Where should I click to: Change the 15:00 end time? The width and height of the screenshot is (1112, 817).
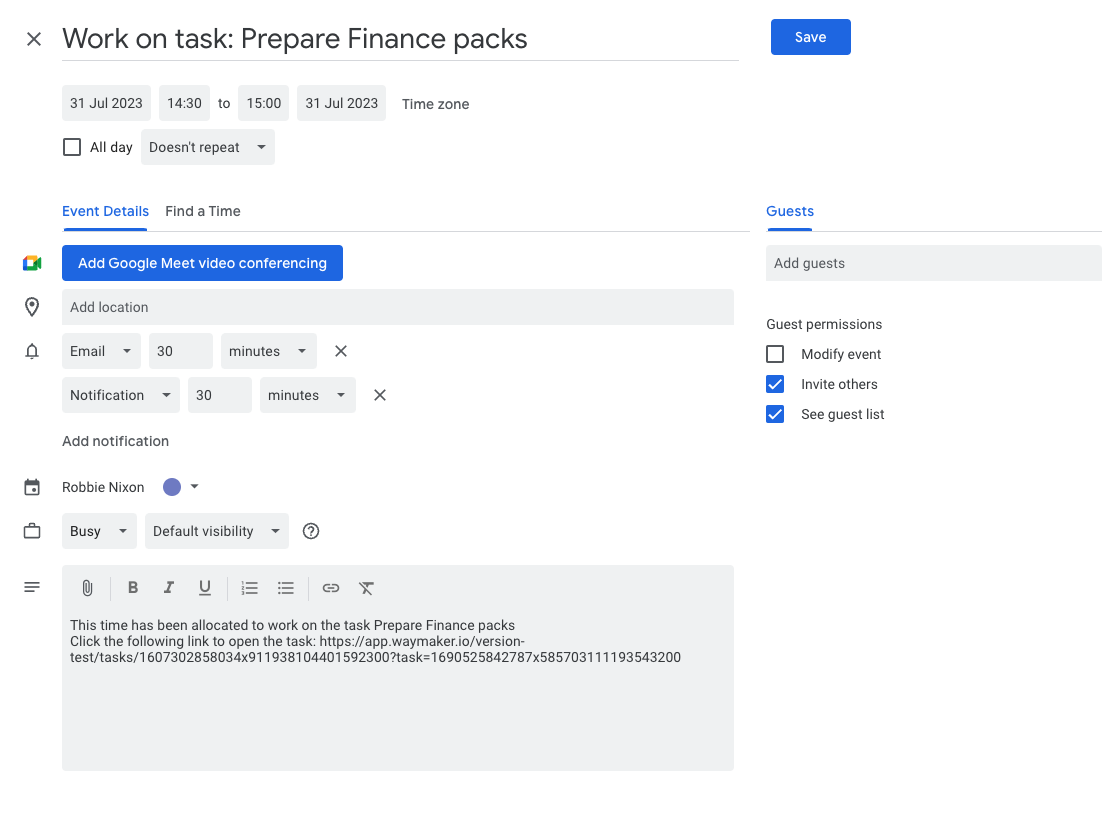pyautogui.click(x=264, y=104)
